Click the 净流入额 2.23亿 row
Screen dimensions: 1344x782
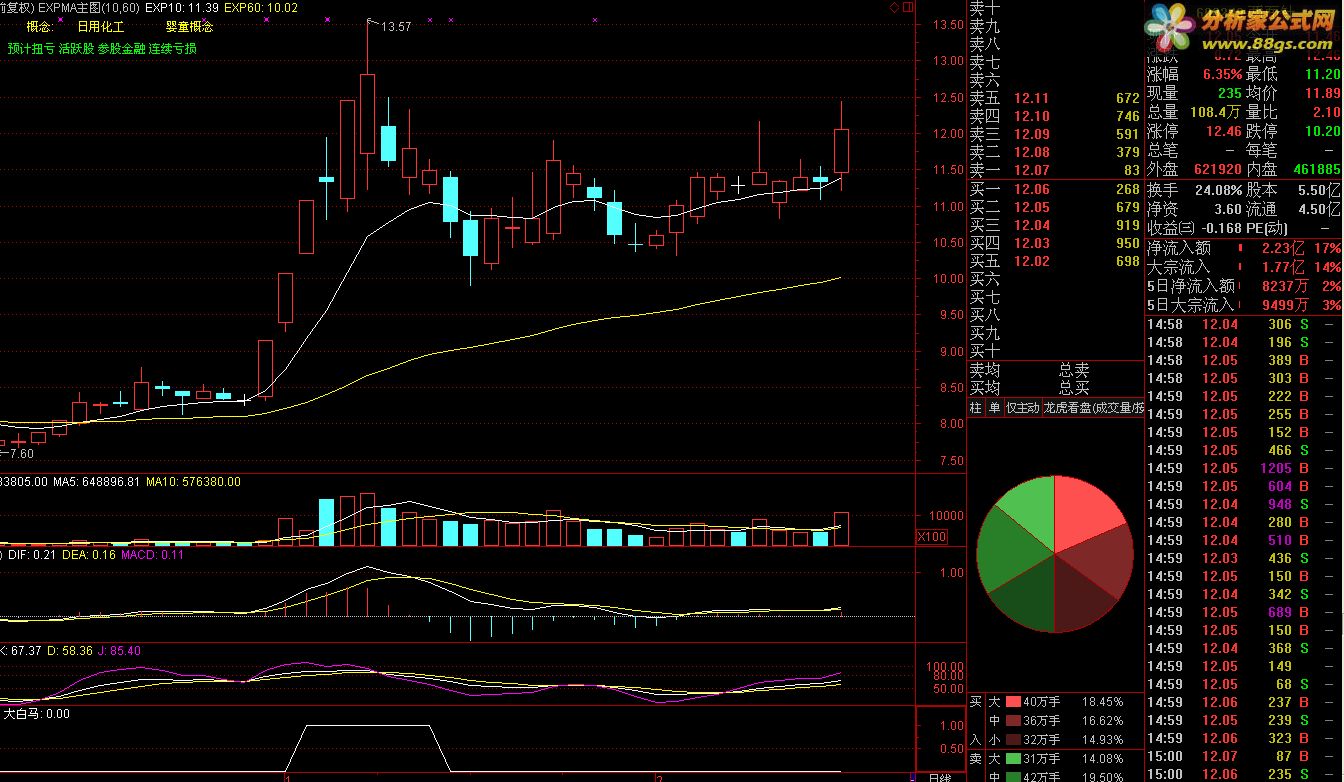pyautogui.click(x=1243, y=248)
